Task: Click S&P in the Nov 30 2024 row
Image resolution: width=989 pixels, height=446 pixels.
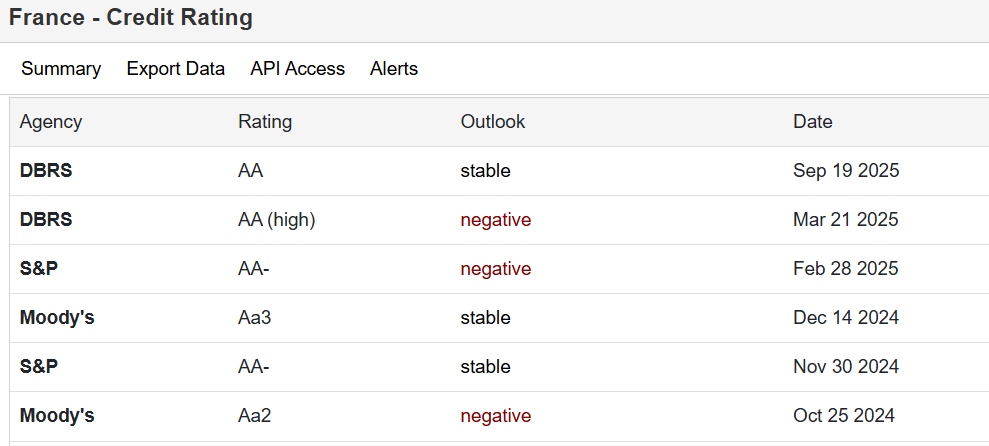Action: [x=39, y=367]
